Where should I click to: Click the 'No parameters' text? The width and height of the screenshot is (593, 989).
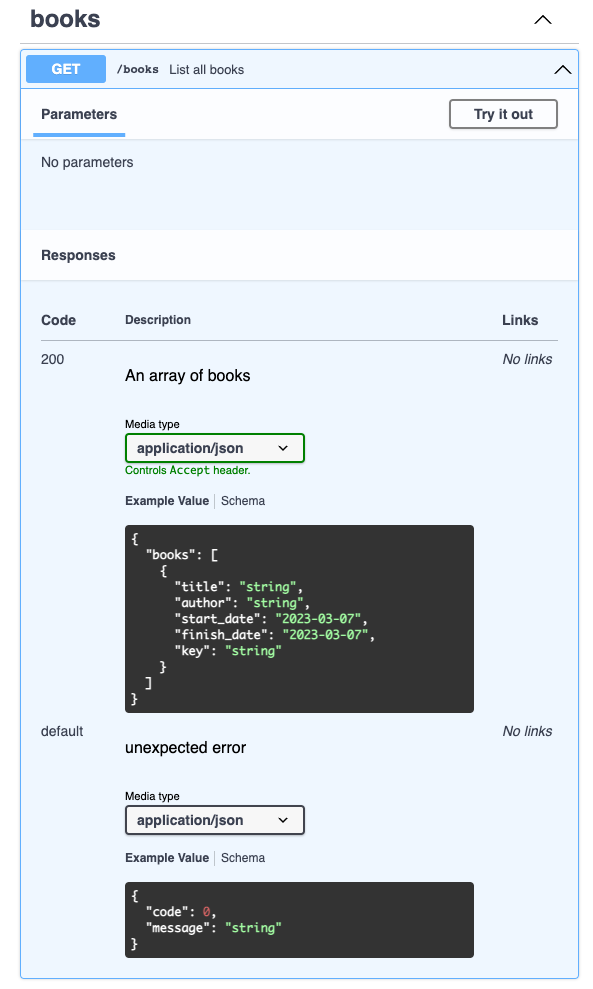tap(87, 162)
